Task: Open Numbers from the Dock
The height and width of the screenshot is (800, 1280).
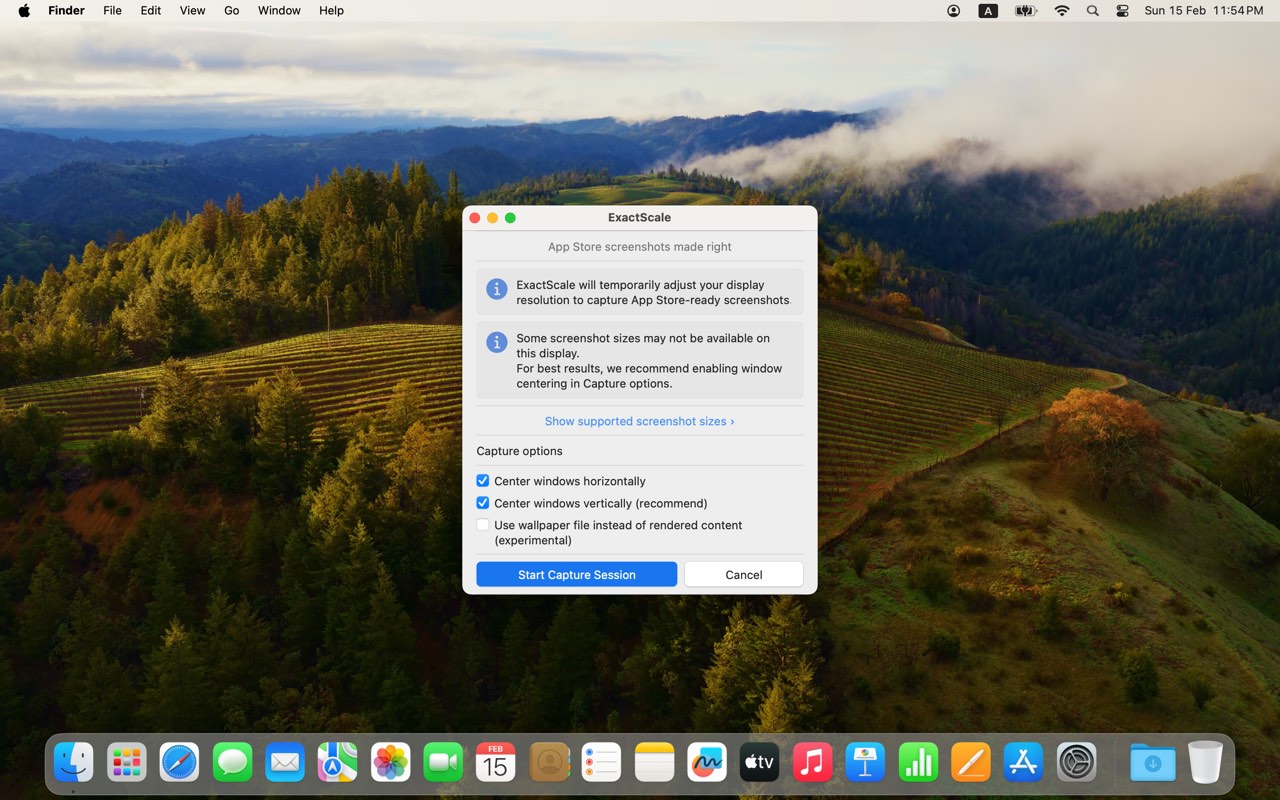Action: point(918,763)
